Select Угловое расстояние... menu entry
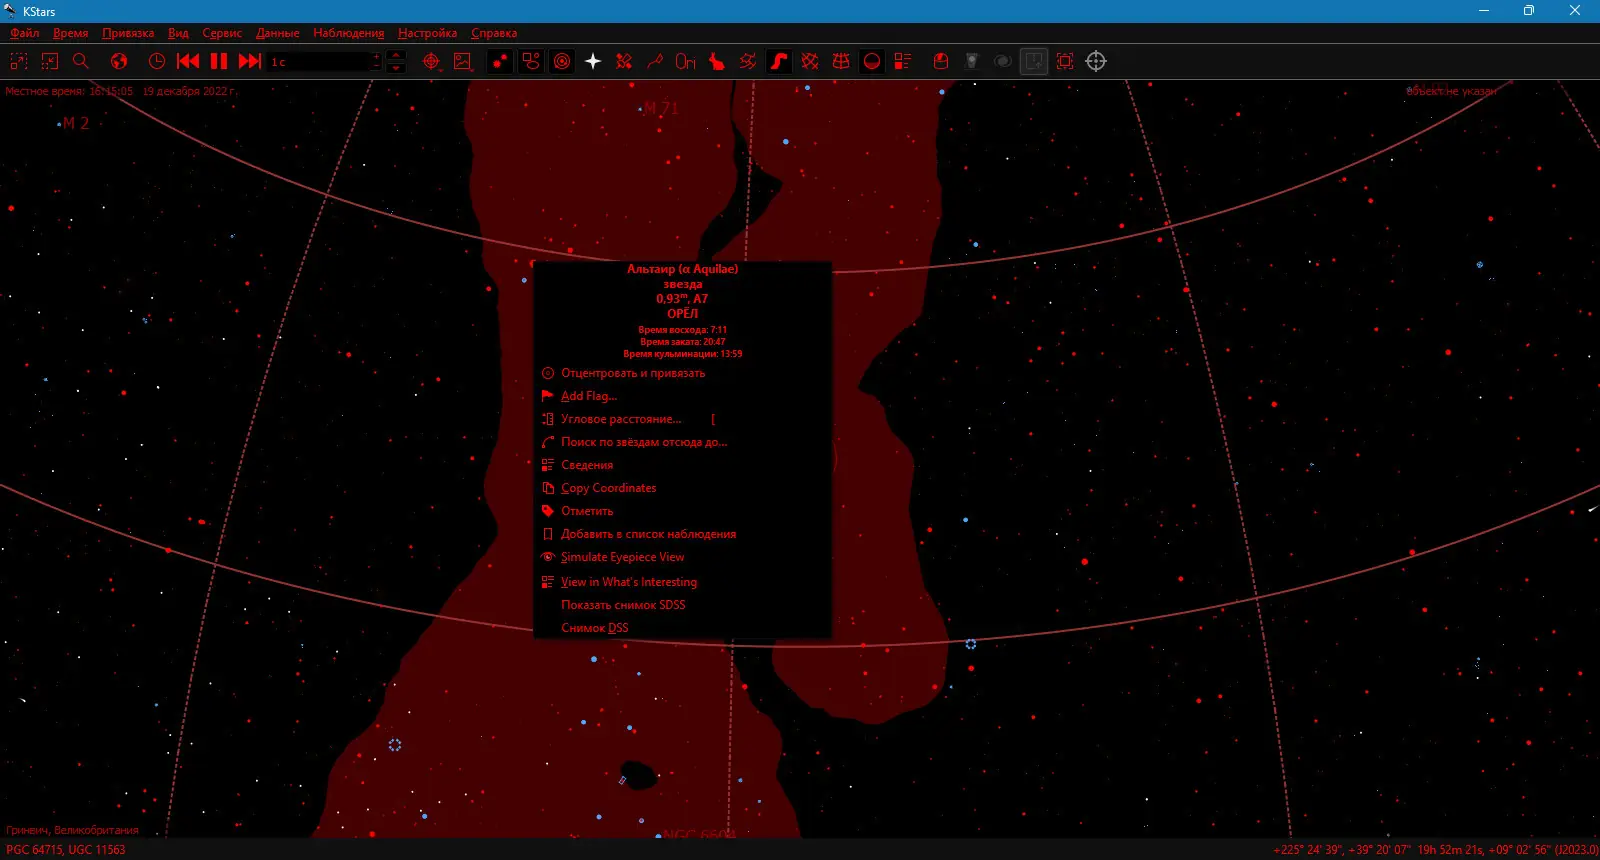 [x=682, y=419]
